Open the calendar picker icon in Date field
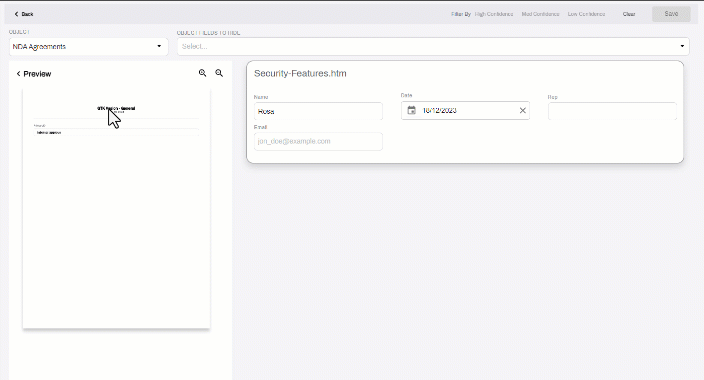This screenshot has width=704, height=380. point(411,110)
